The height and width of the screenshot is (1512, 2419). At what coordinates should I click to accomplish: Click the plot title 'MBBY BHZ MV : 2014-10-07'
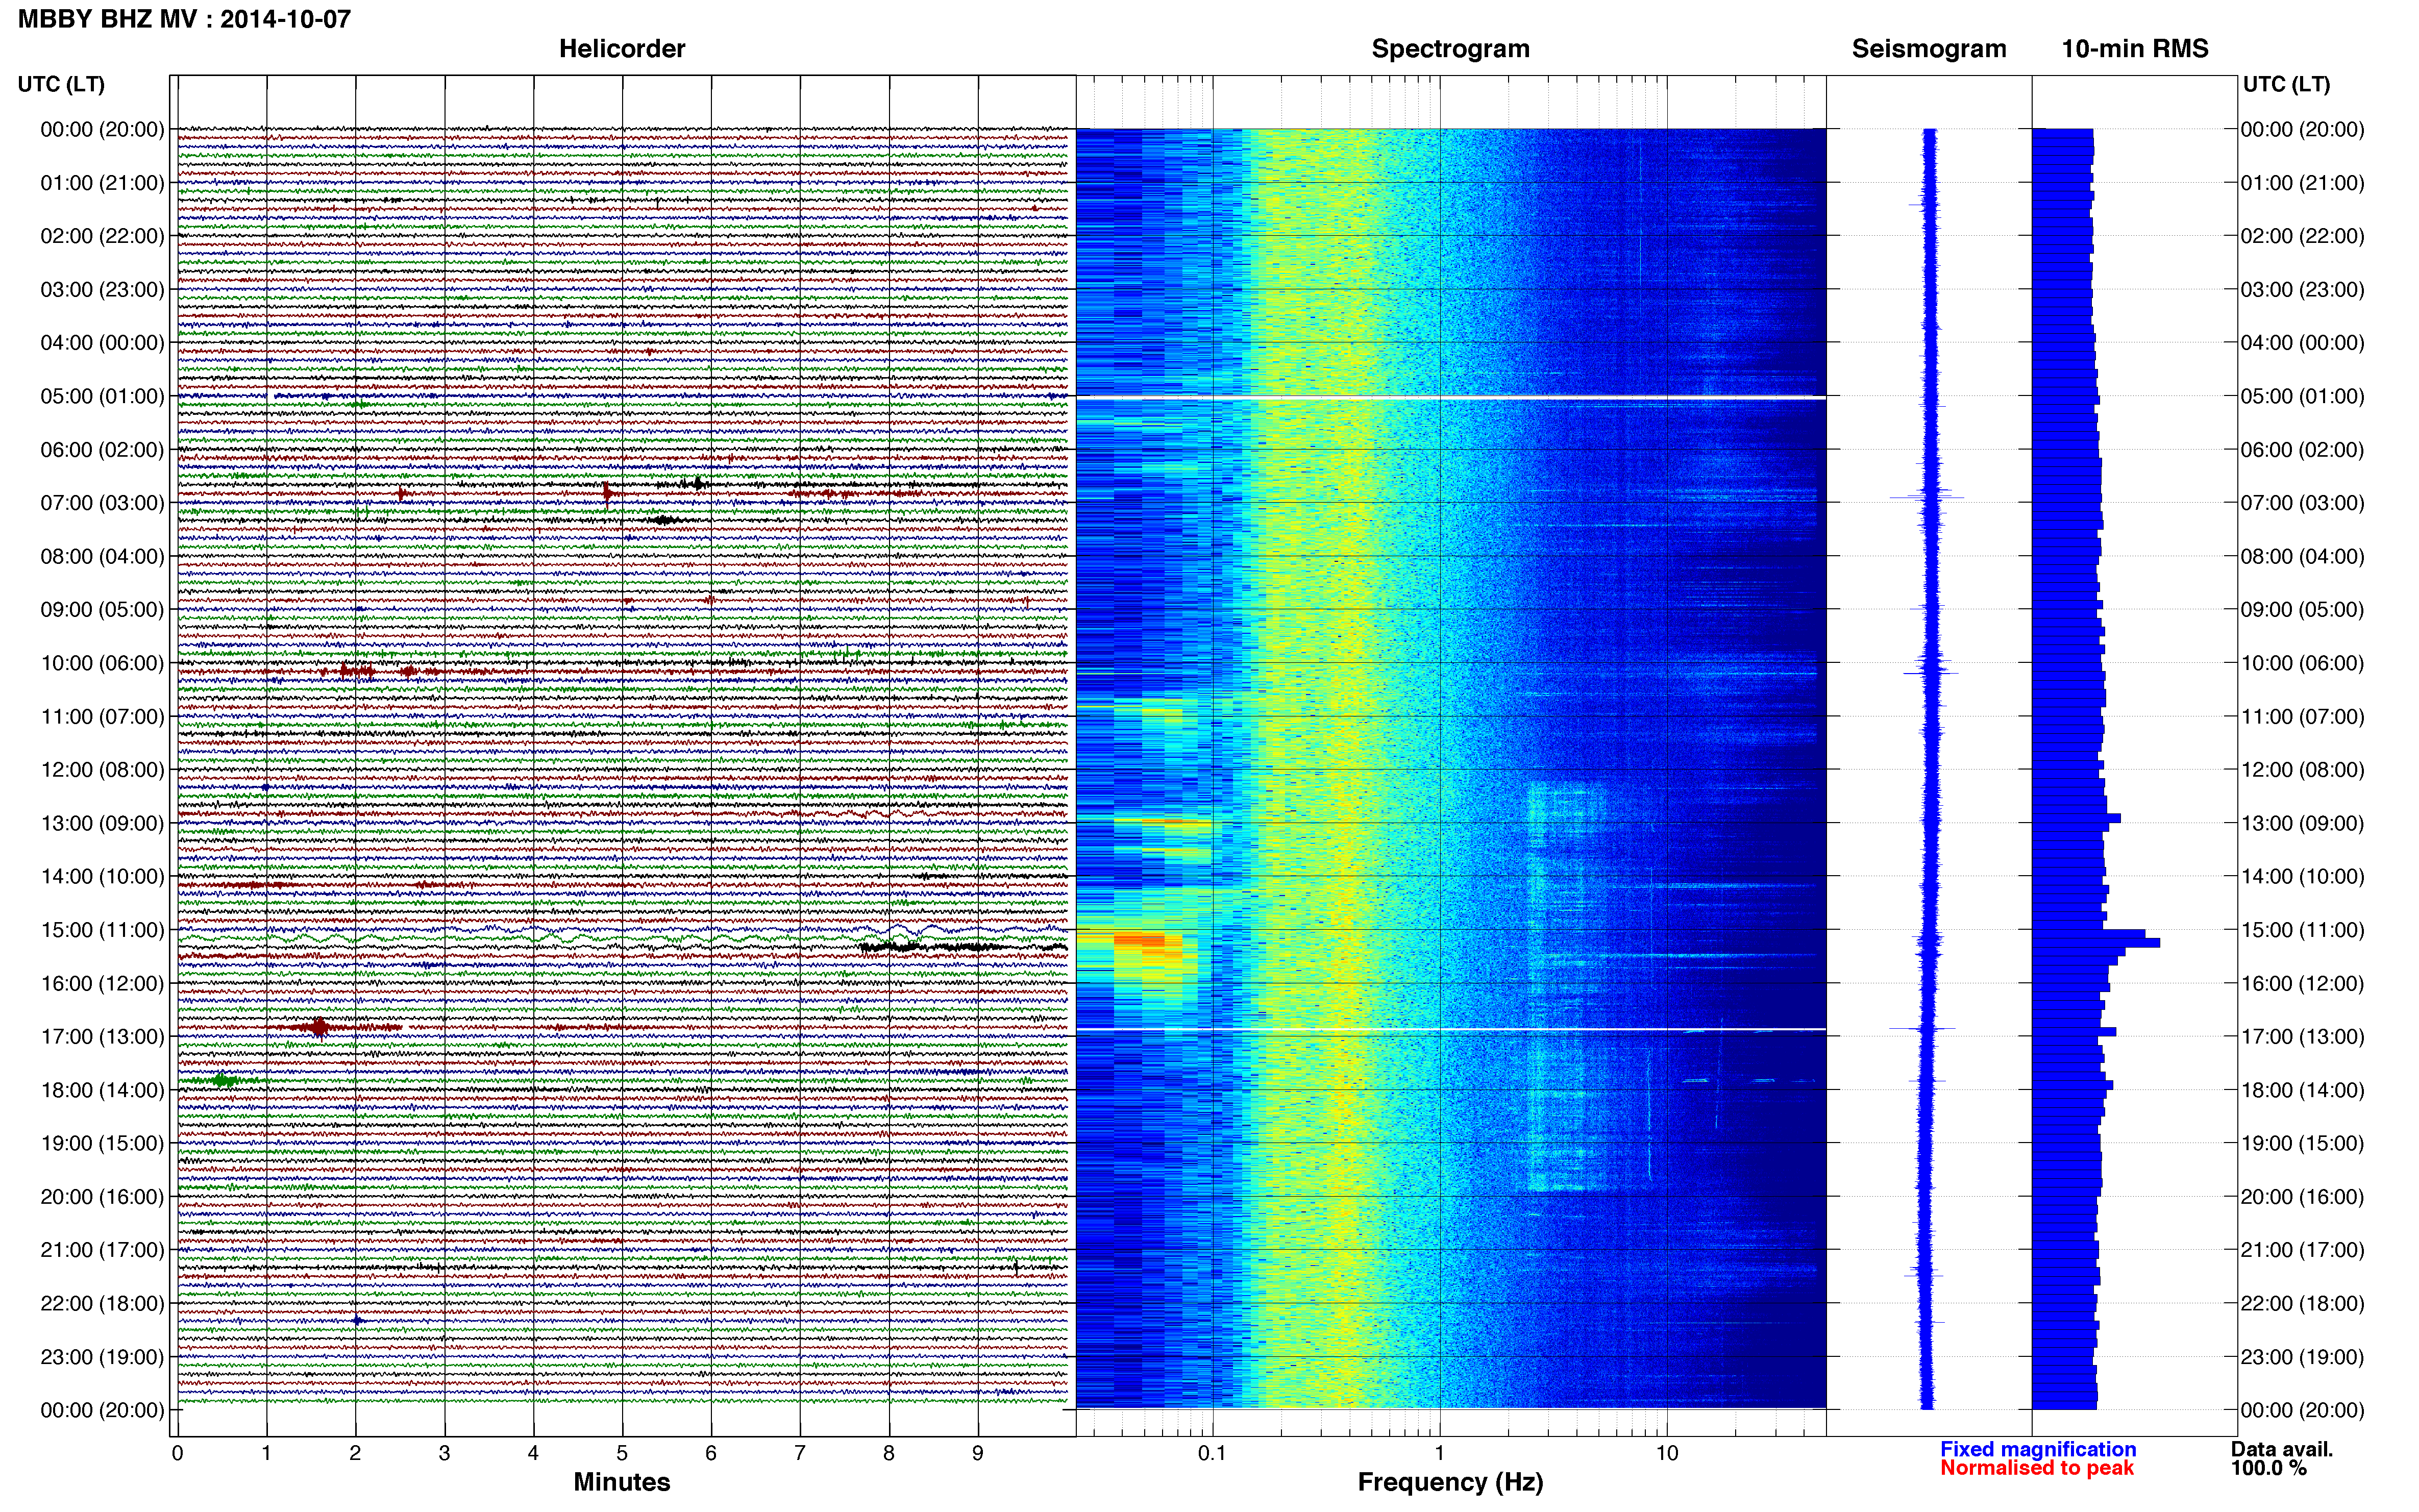(x=184, y=19)
